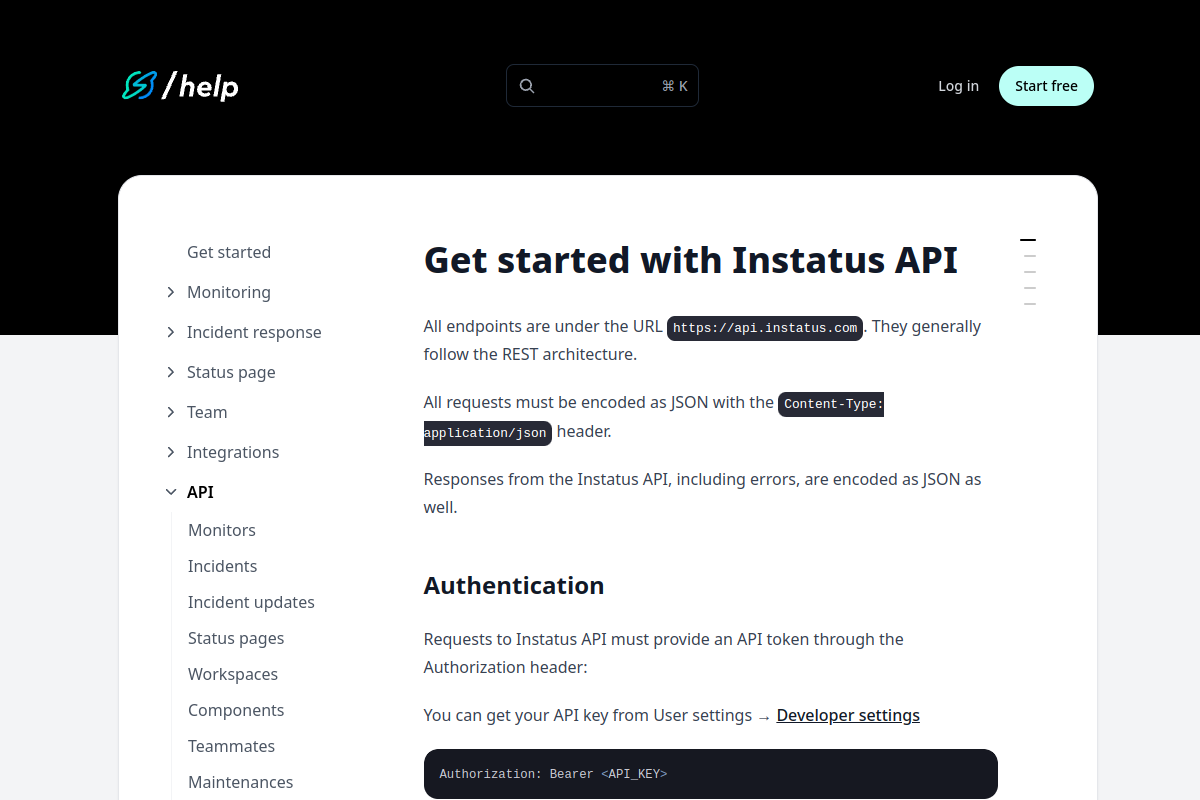Open the Team section label
This screenshot has width=1200, height=800.
pyautogui.click(x=207, y=412)
